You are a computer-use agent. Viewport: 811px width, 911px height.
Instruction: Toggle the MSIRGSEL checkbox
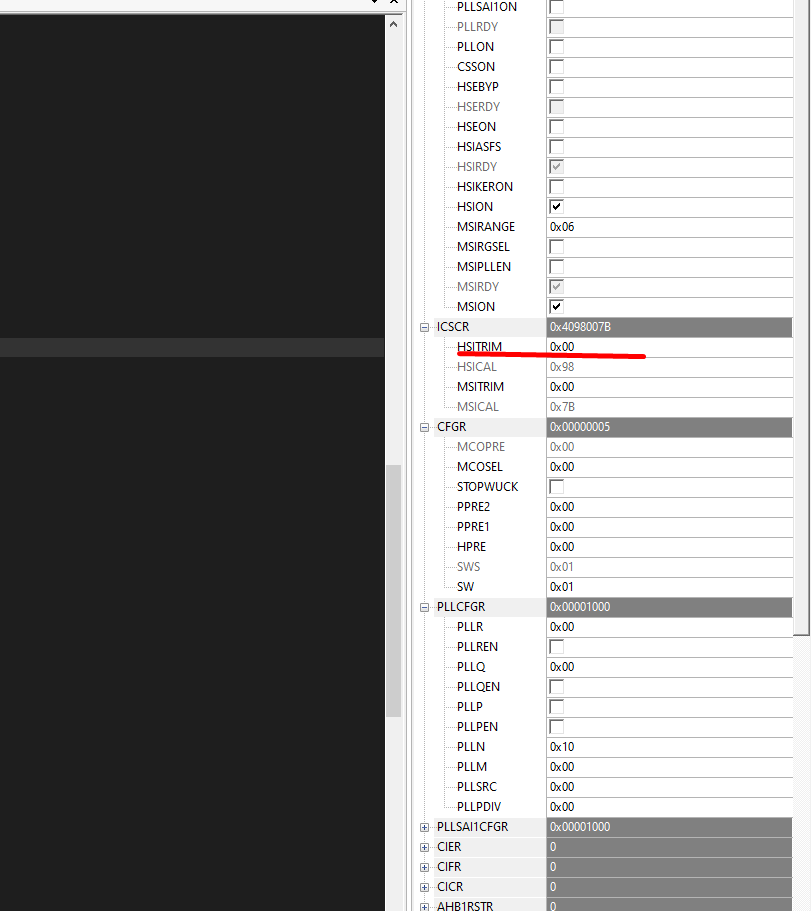557,247
